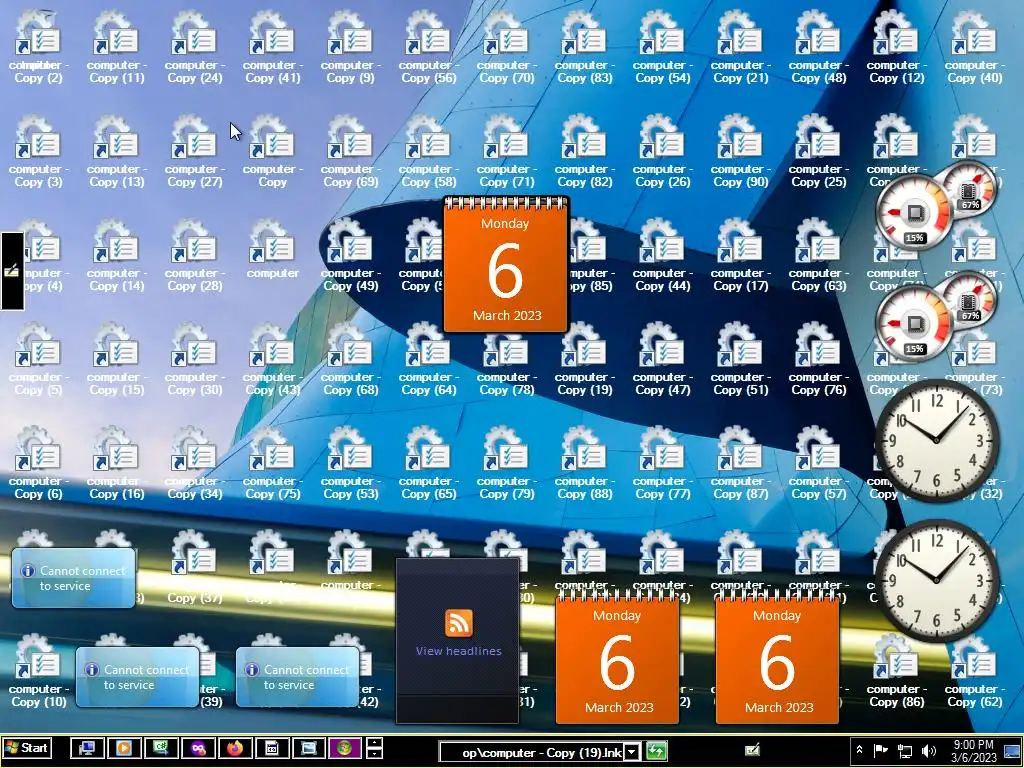Select the computer - Copy (44) shortcut
Image resolution: width=1024 pixels, height=768 pixels.
click(x=663, y=255)
